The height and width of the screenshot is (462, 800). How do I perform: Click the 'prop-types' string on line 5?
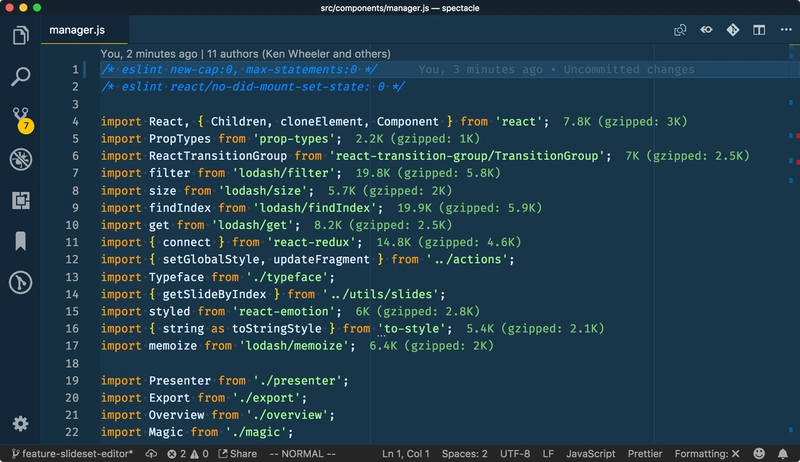click(294, 139)
